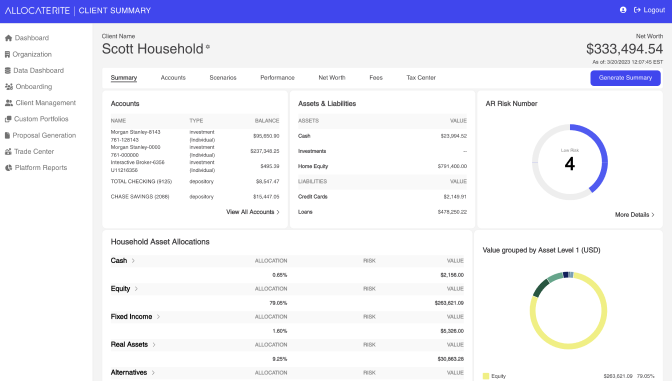
Task: Click the Scott Household client name
Action: pyautogui.click(x=153, y=49)
